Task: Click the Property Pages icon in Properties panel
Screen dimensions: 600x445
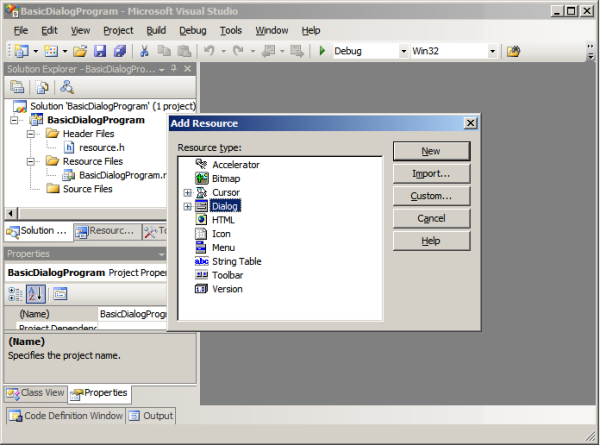Action: pyautogui.click(x=60, y=294)
